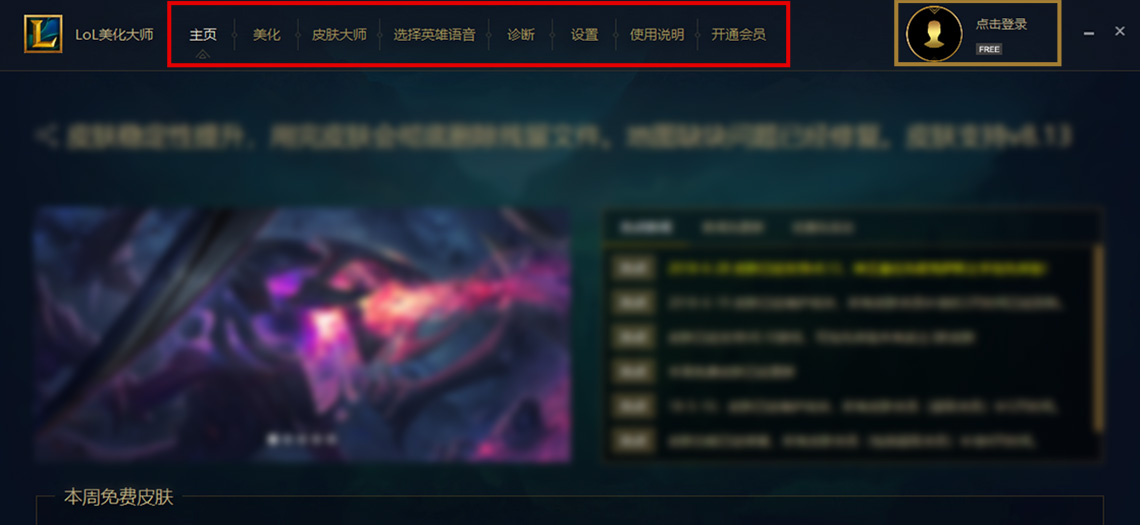Open the yellow highlighted news item
The width and height of the screenshot is (1140, 525).
pos(857,268)
